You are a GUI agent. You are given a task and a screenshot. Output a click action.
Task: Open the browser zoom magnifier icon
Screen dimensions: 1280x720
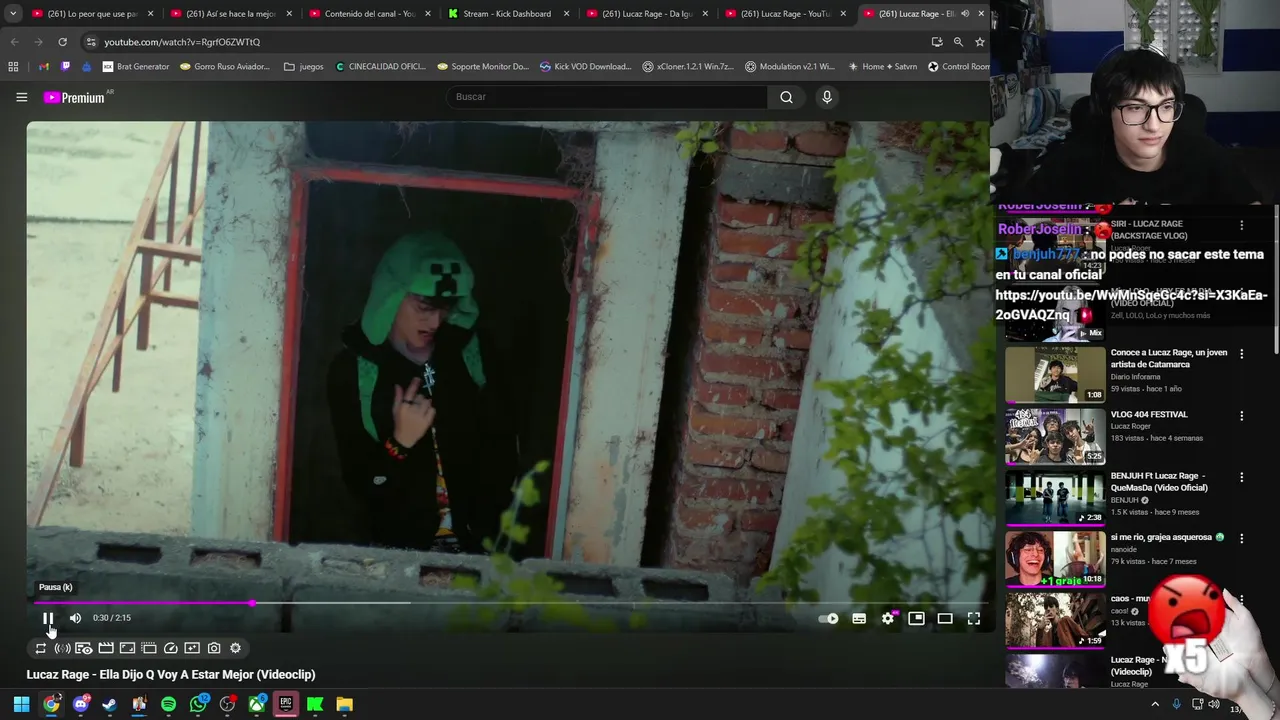[958, 42]
